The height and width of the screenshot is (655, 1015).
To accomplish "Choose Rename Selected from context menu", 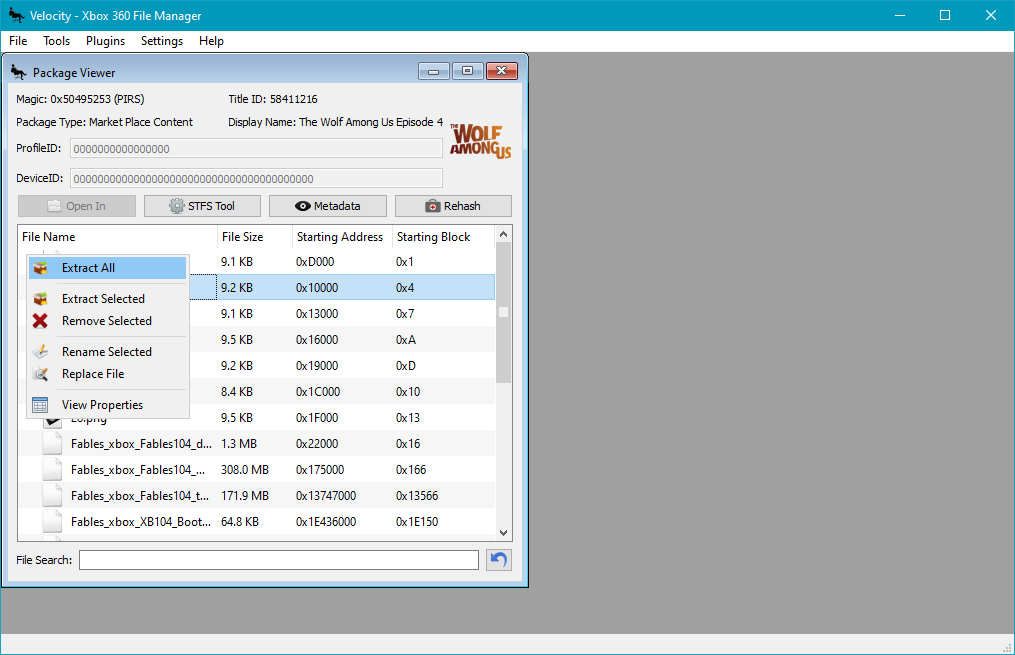I will (x=107, y=352).
